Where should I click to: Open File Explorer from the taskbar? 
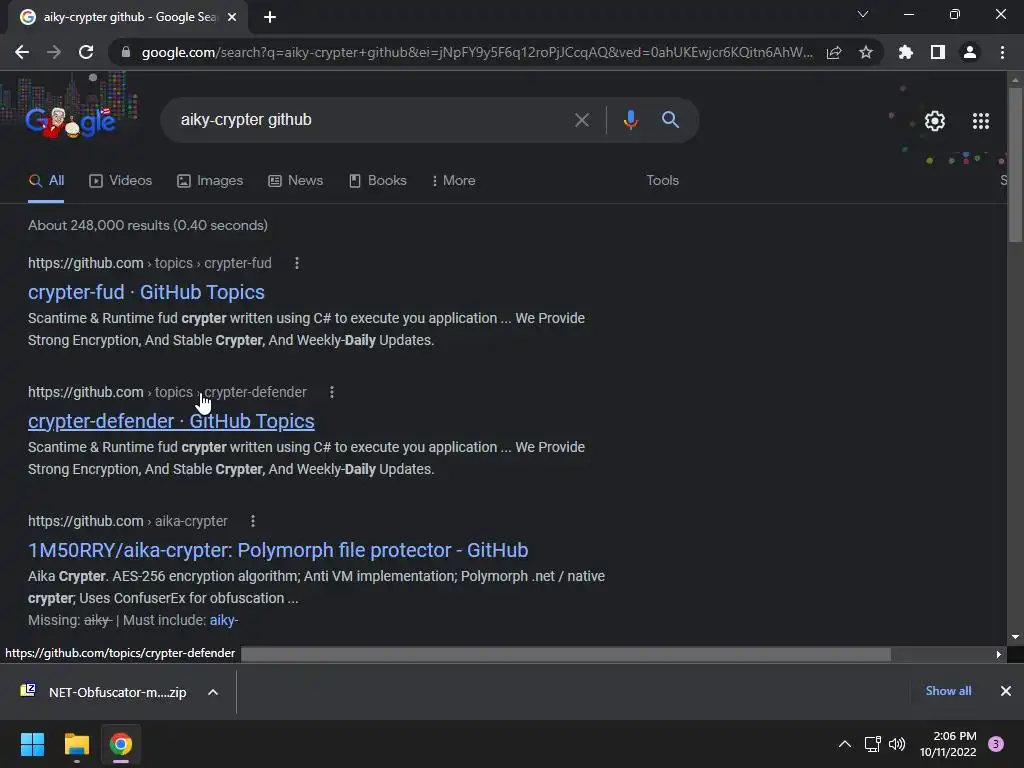[x=76, y=744]
